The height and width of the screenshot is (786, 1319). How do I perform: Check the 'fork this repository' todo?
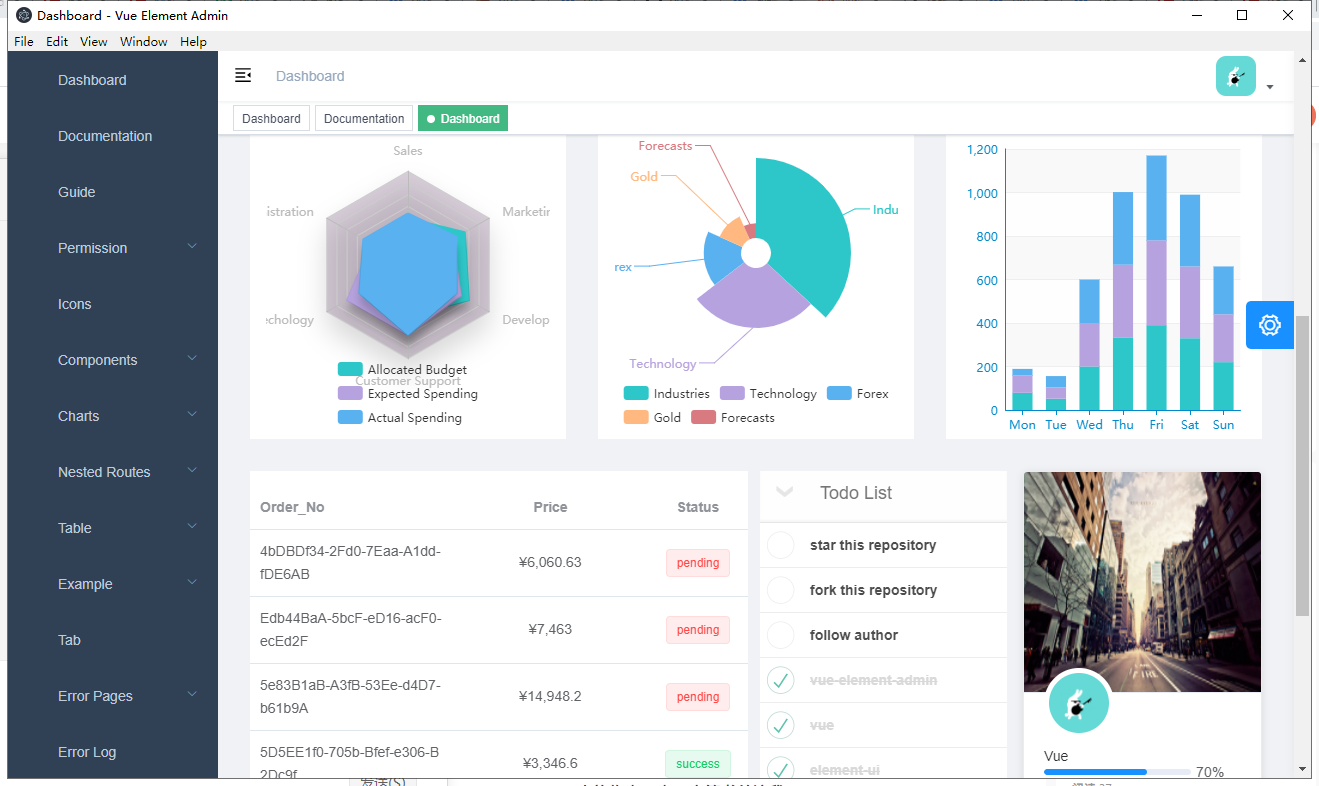(x=780, y=590)
